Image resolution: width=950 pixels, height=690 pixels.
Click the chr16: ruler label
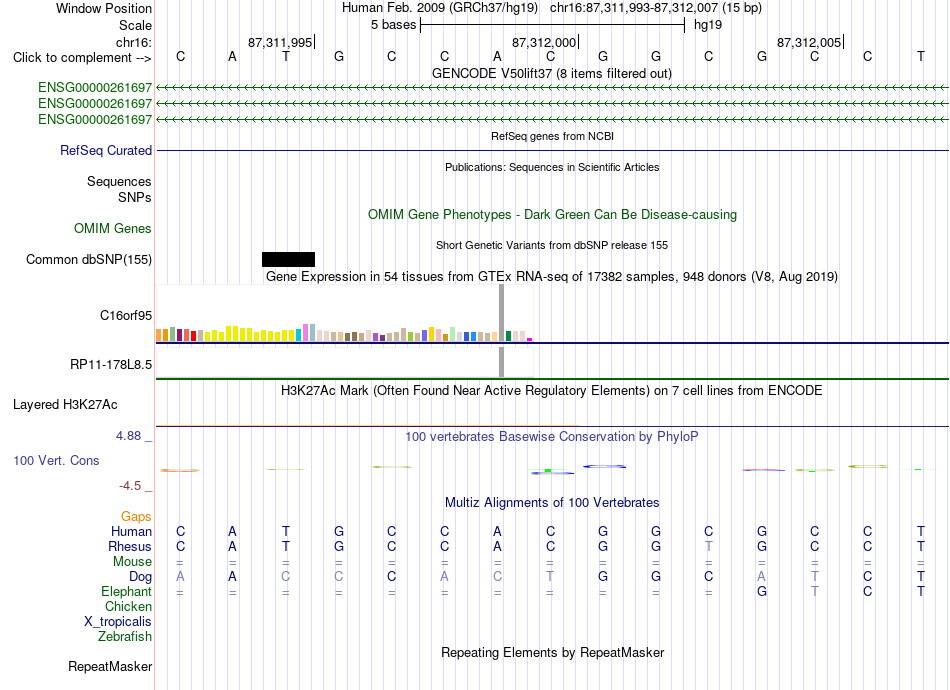134,42
